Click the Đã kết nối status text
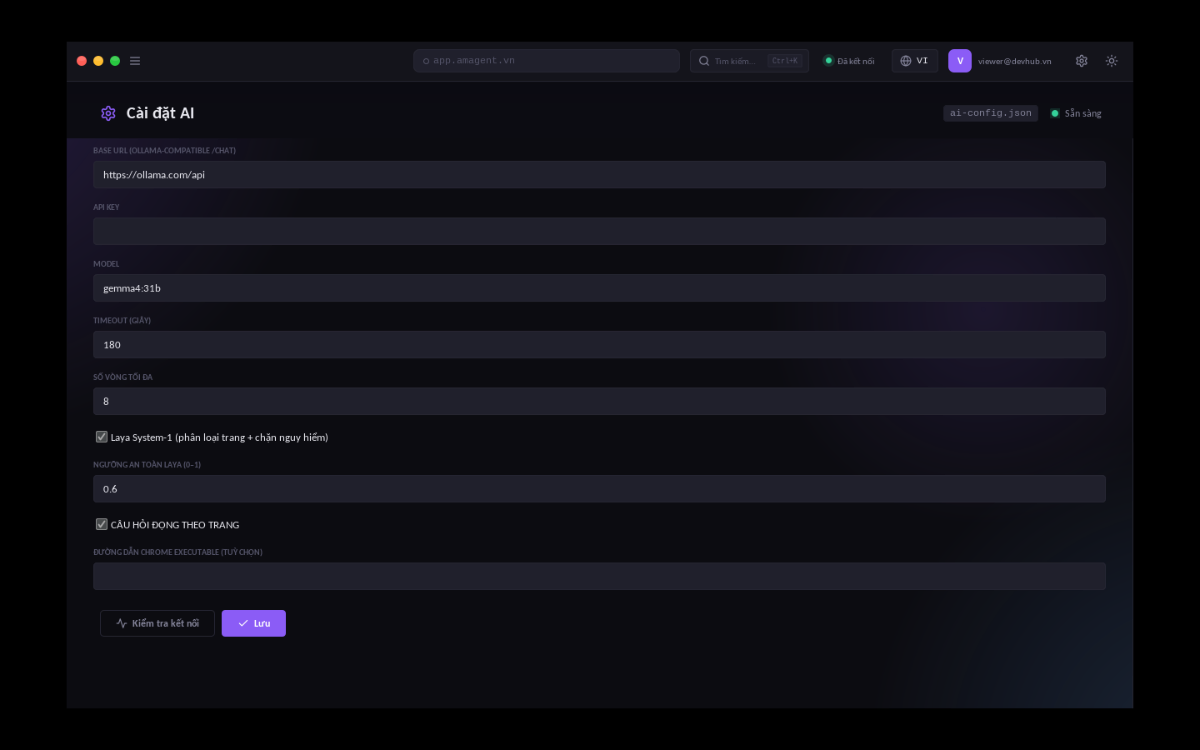This screenshot has height=750, width=1200. 856,61
